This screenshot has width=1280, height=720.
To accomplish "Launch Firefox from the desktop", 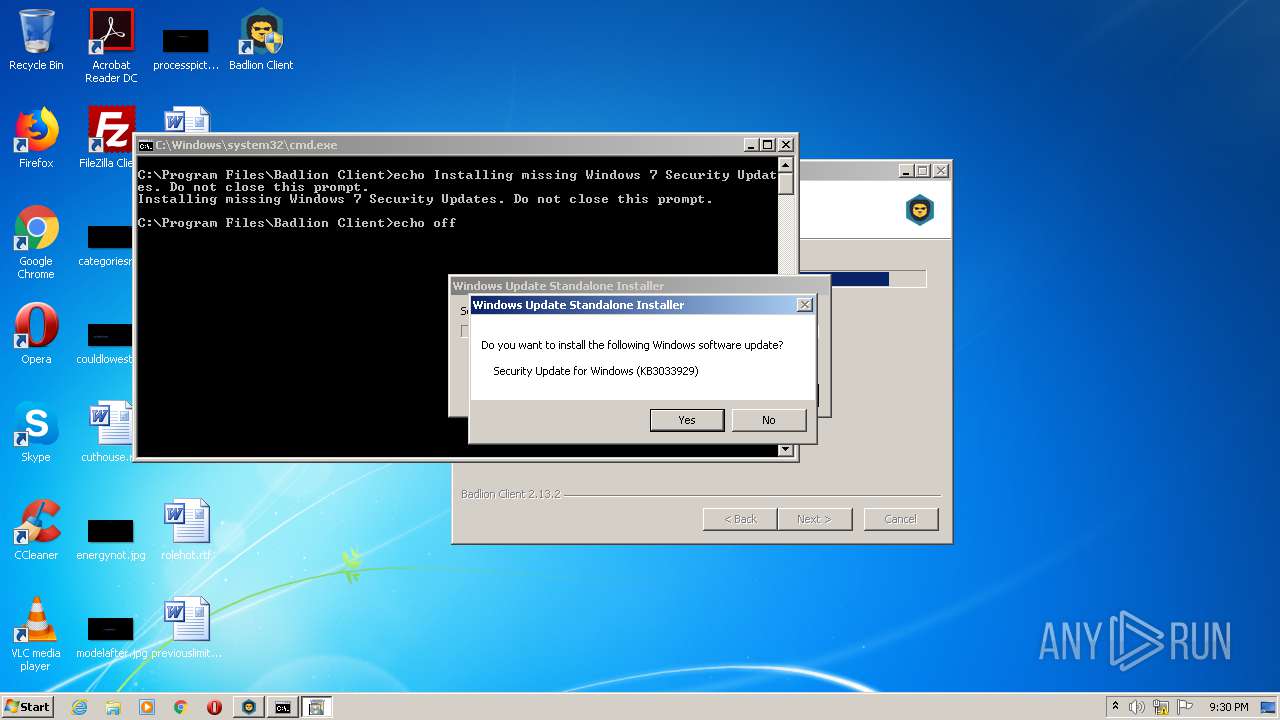I will tap(36, 138).
